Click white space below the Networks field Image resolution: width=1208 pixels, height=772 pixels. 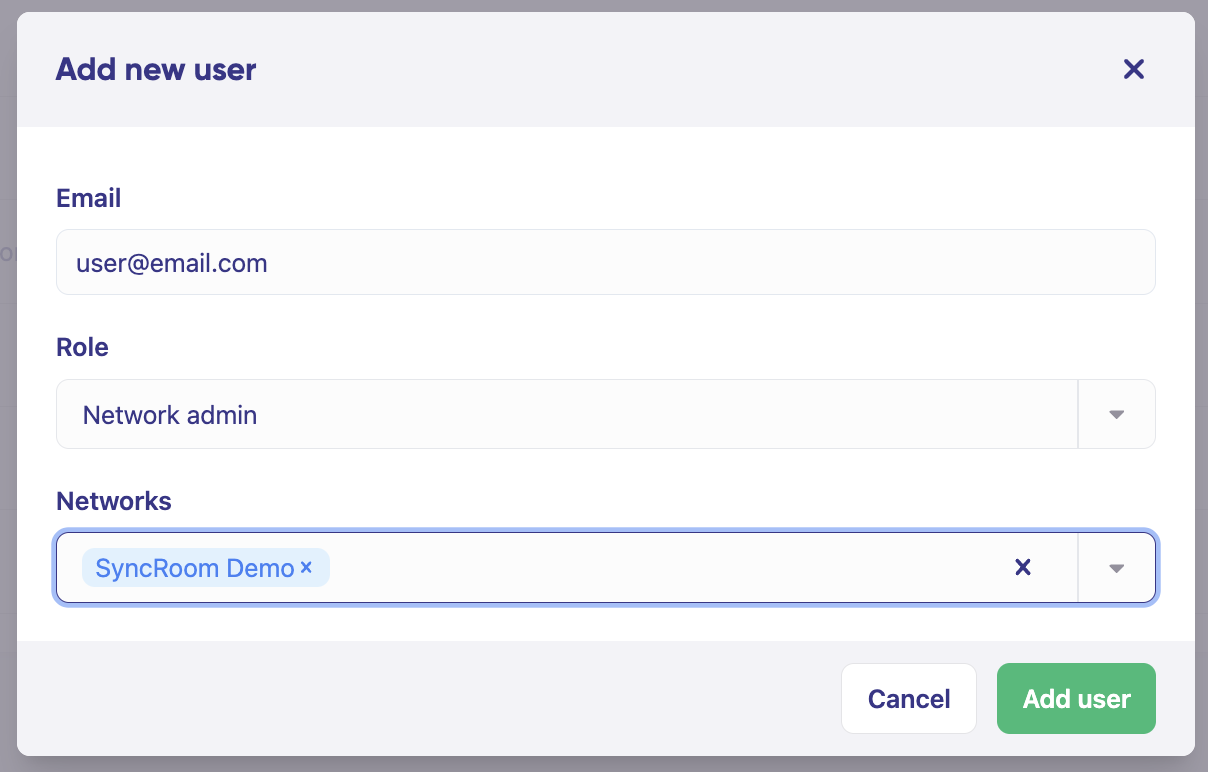click(600, 623)
